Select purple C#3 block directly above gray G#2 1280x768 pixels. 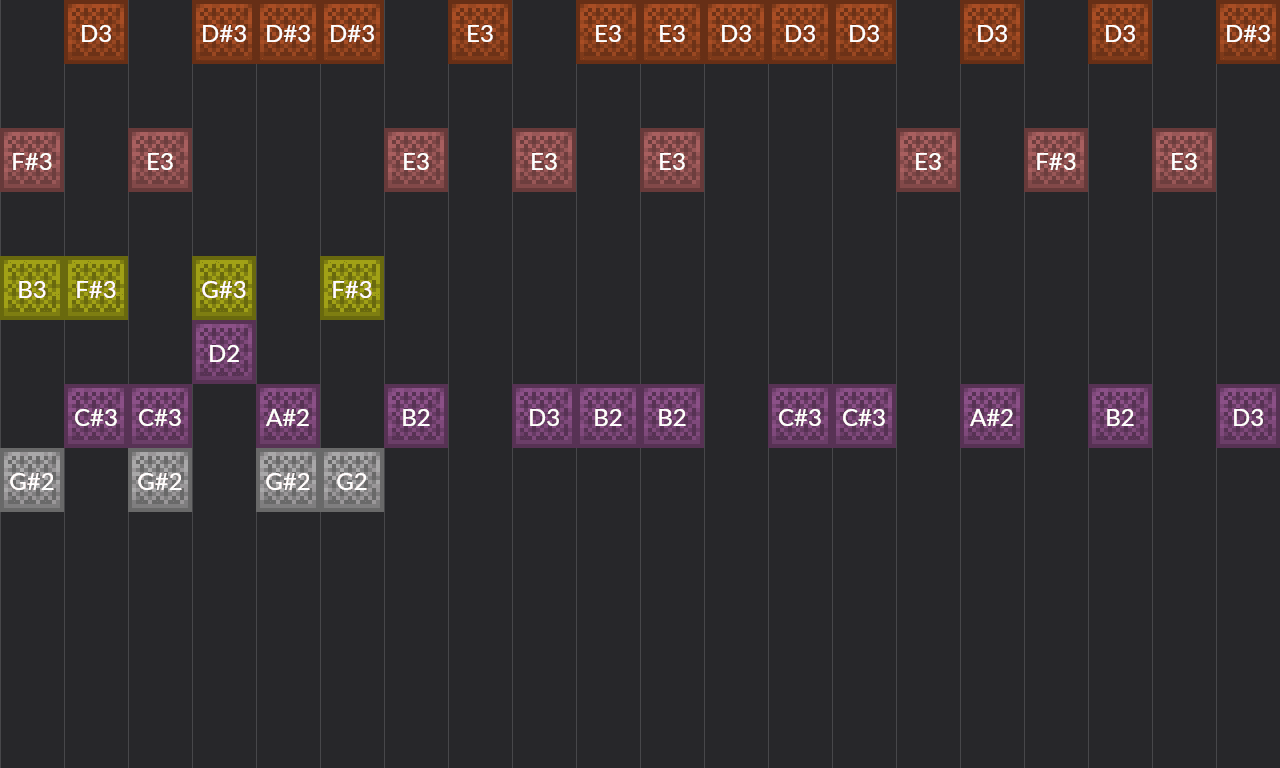(x=160, y=416)
